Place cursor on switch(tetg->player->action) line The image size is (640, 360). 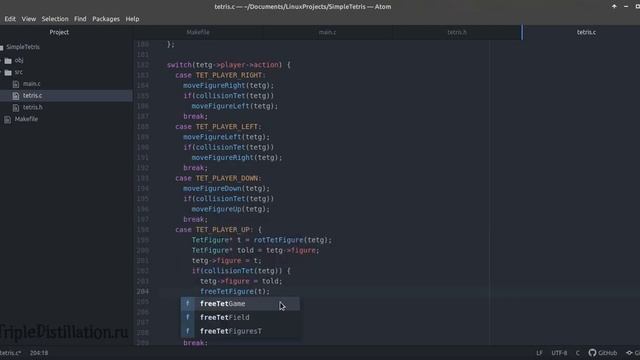229,65
